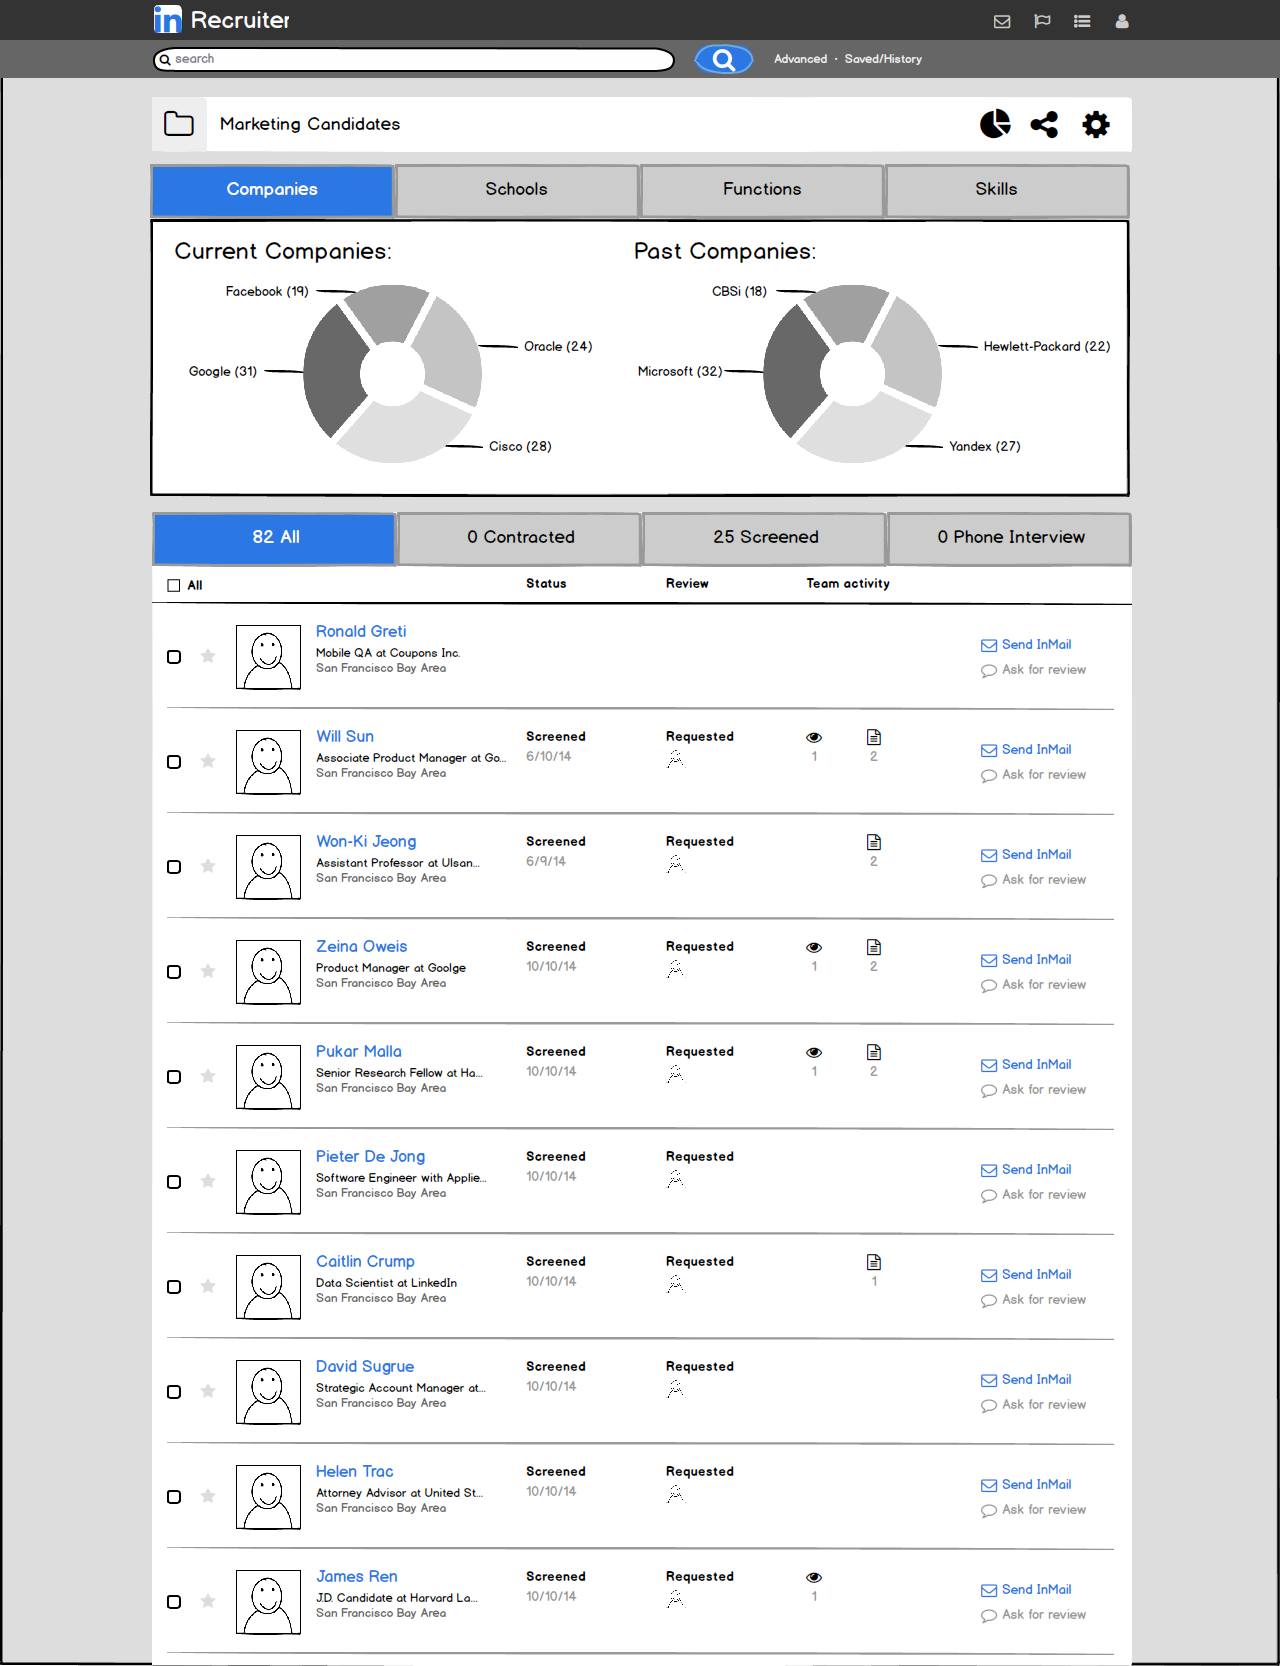Screen dimensions: 1280x1666
Task: Star candidate Will Sun
Action: (208, 761)
